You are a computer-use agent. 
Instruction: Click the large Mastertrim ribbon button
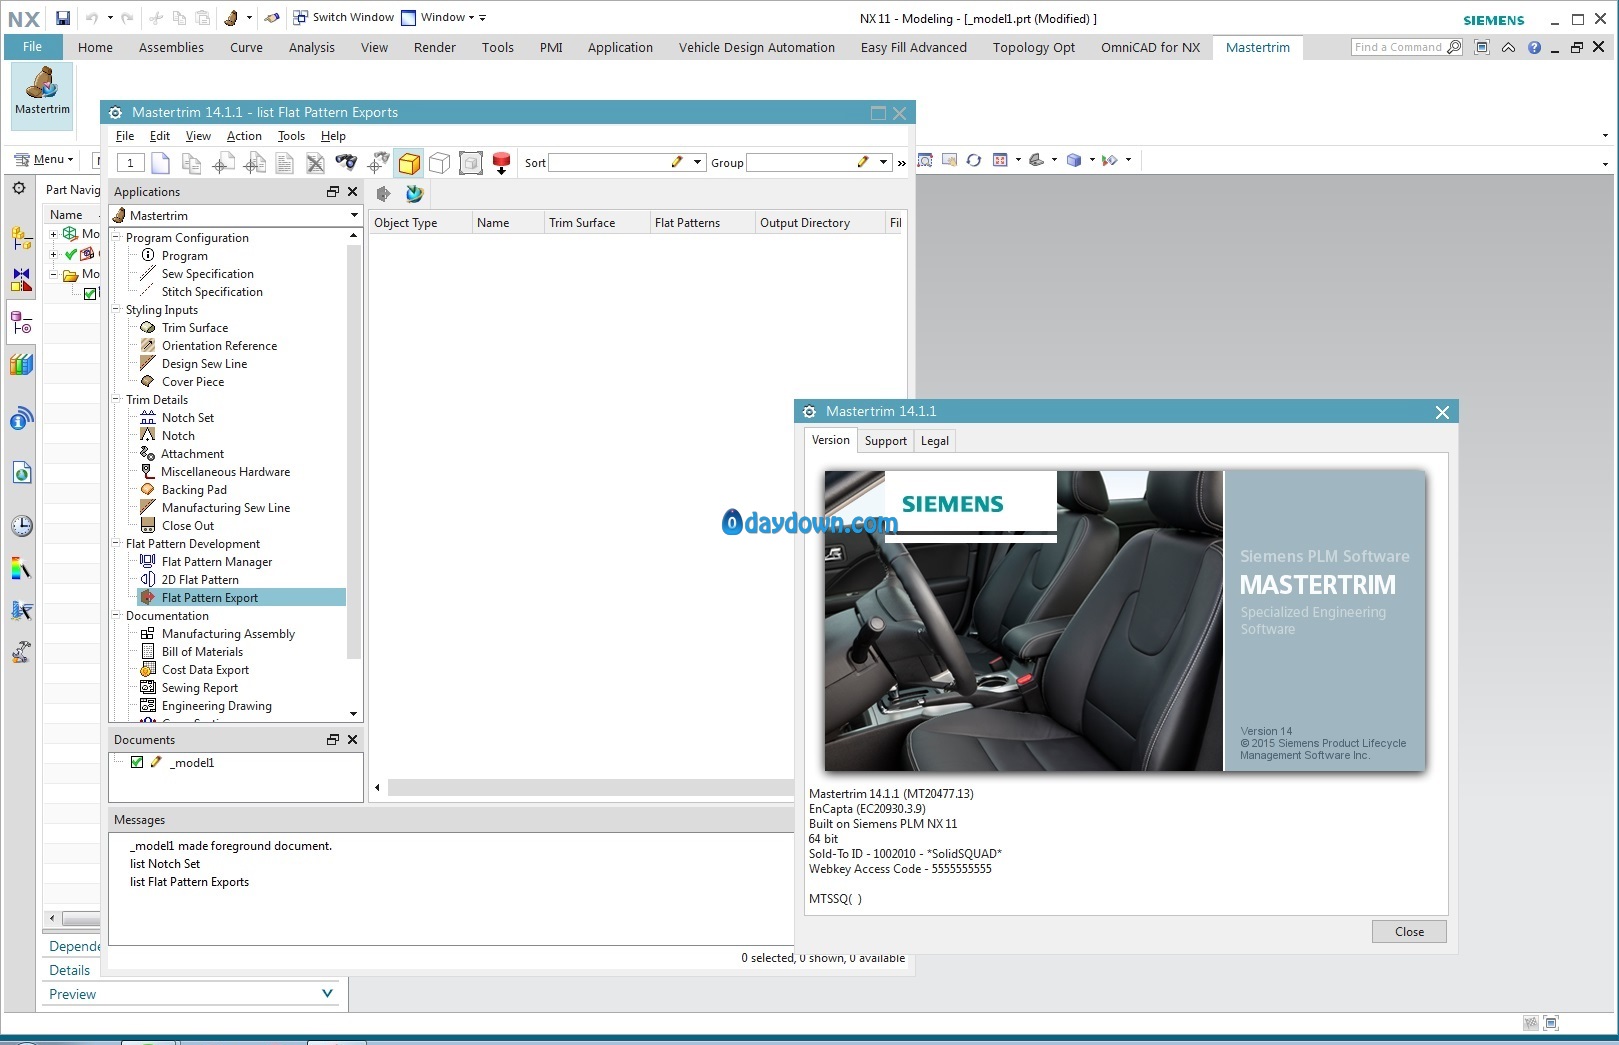[x=42, y=95]
